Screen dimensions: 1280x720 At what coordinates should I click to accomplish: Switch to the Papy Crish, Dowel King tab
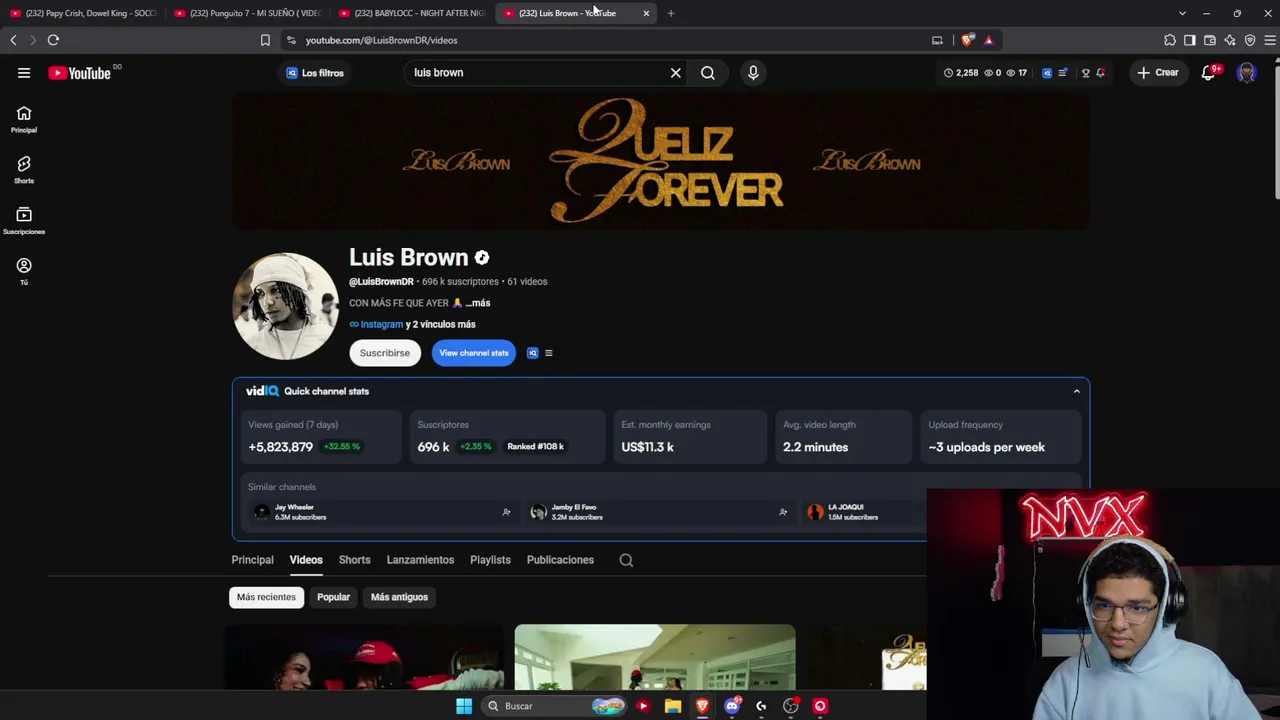(83, 13)
